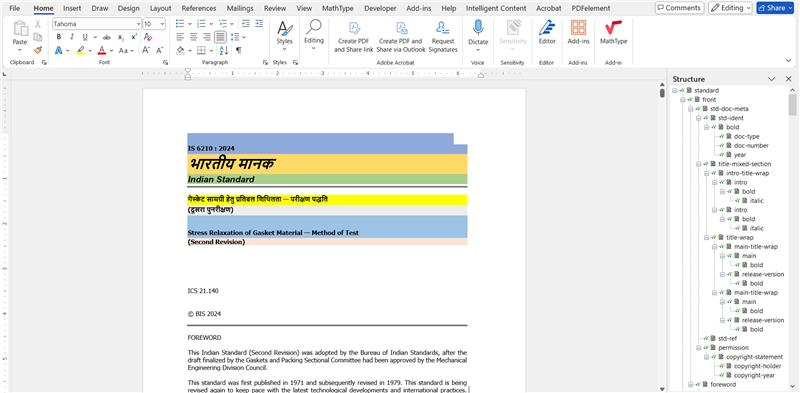800x393 pixels.
Task: Toggle Justify paragraph alignment
Action: pyautogui.click(x=220, y=37)
